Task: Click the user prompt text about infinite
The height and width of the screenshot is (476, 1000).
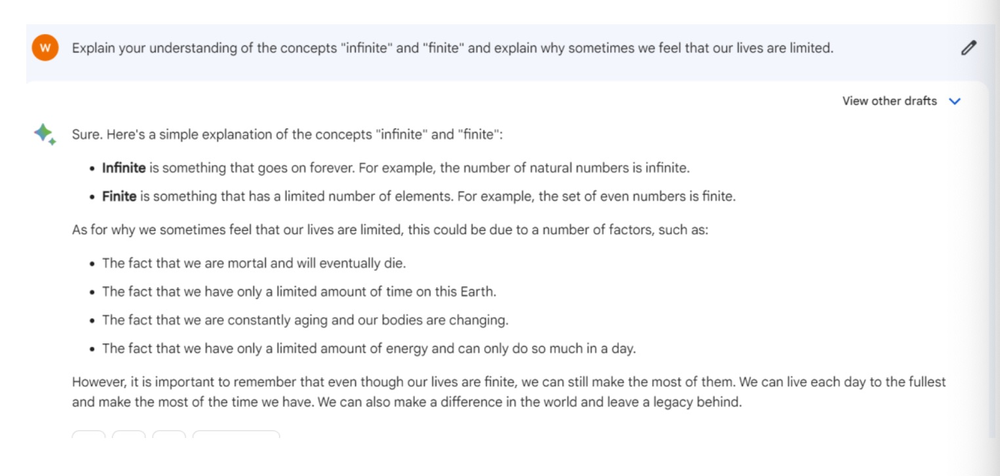Action: click(x=452, y=47)
